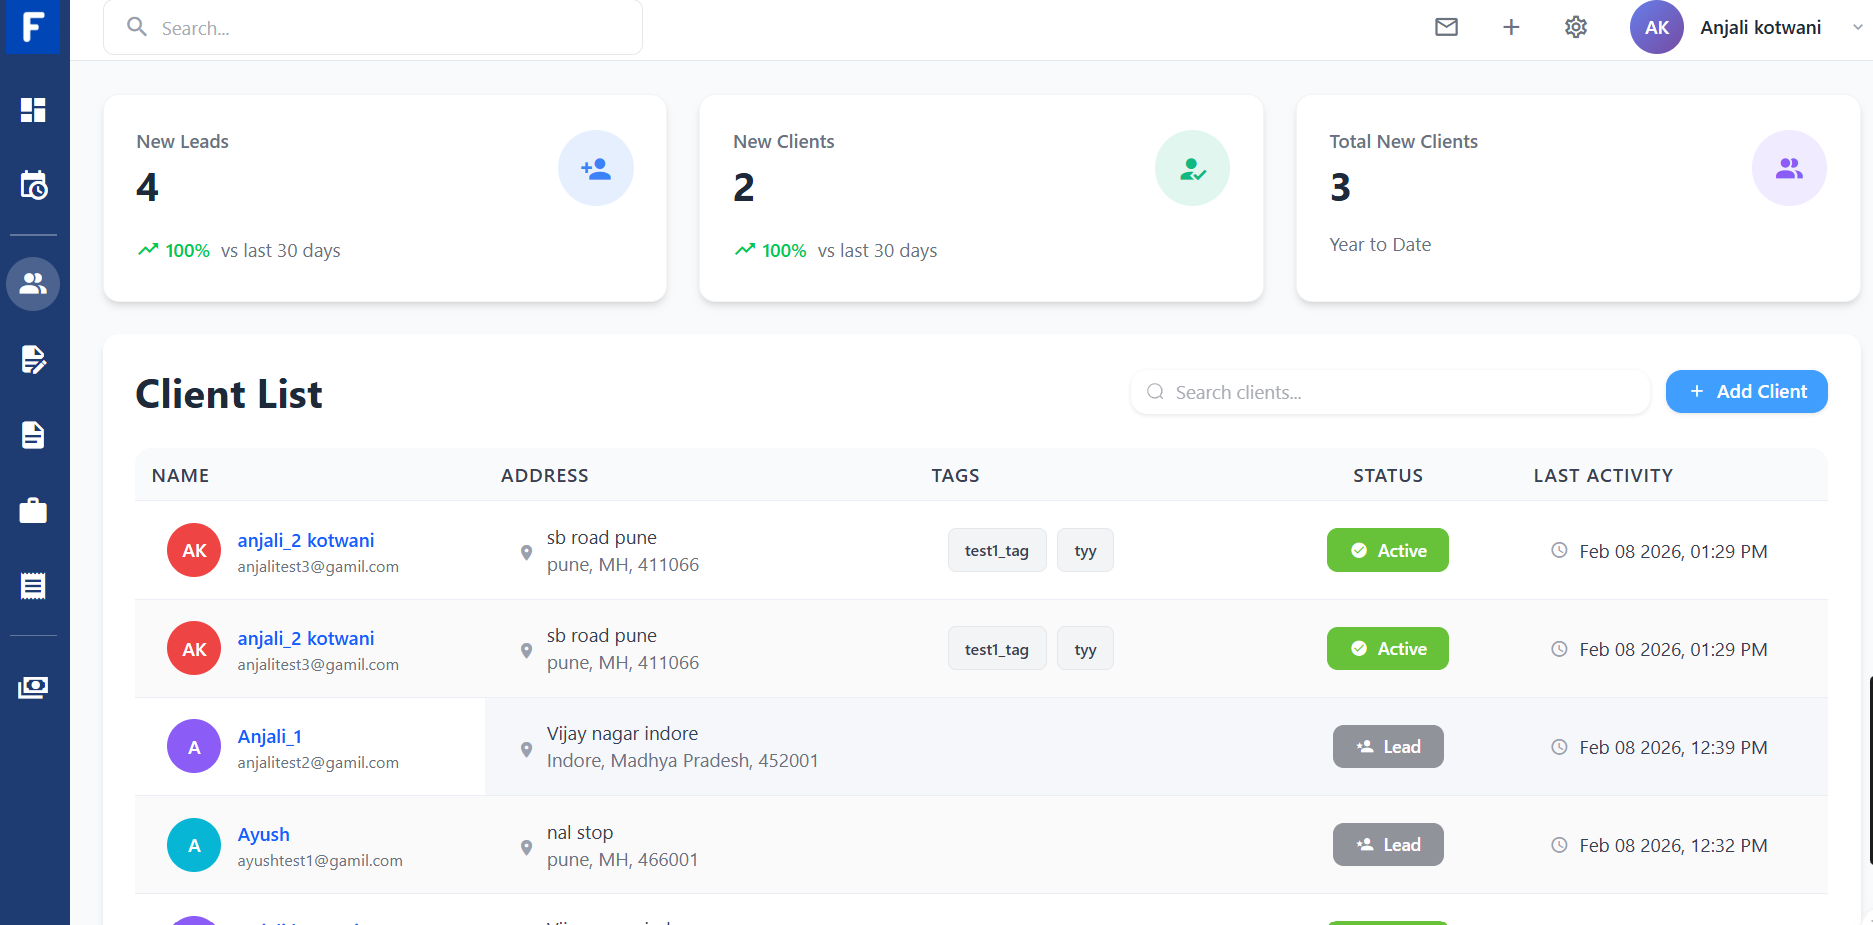Click the teal A avatar for Ayush

(x=194, y=845)
